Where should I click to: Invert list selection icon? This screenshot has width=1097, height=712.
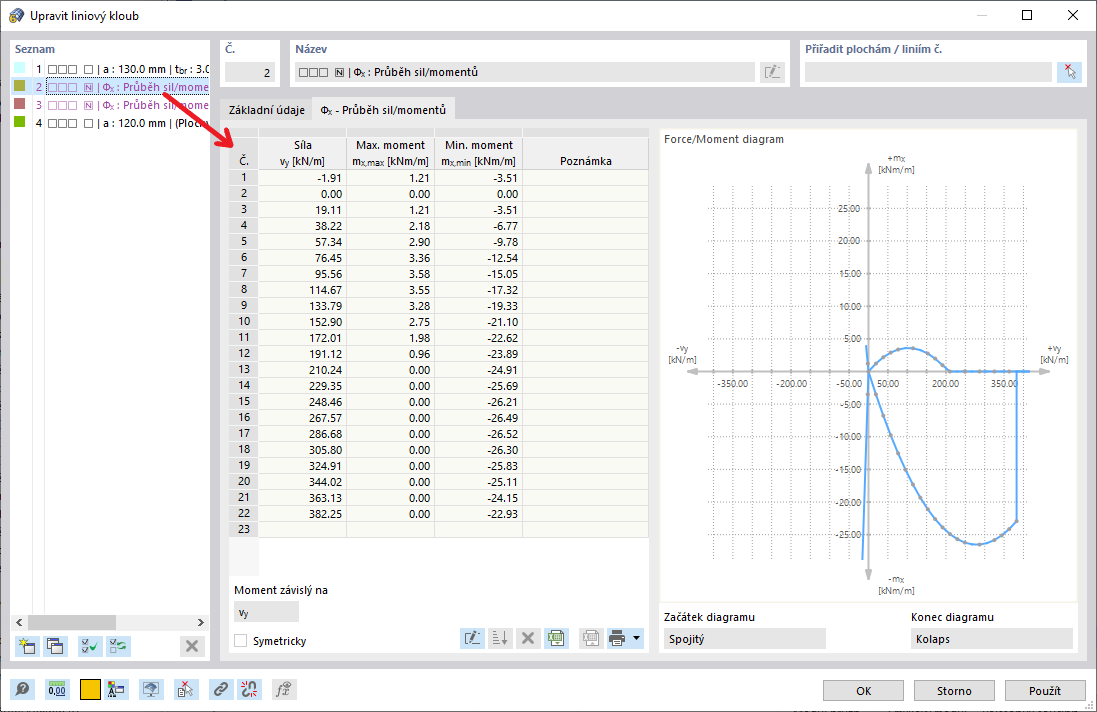pyautogui.click(x=118, y=646)
